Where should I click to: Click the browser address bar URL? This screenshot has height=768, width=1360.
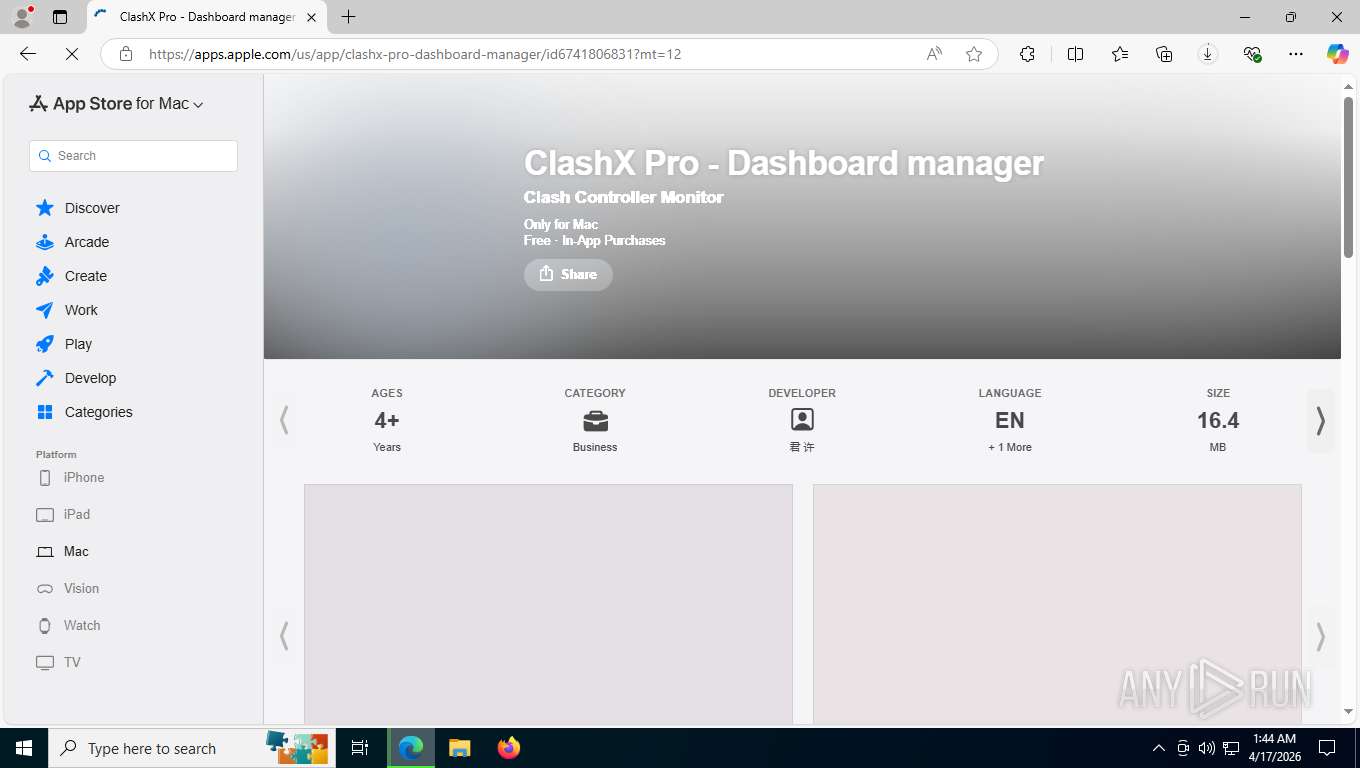pyautogui.click(x=415, y=54)
